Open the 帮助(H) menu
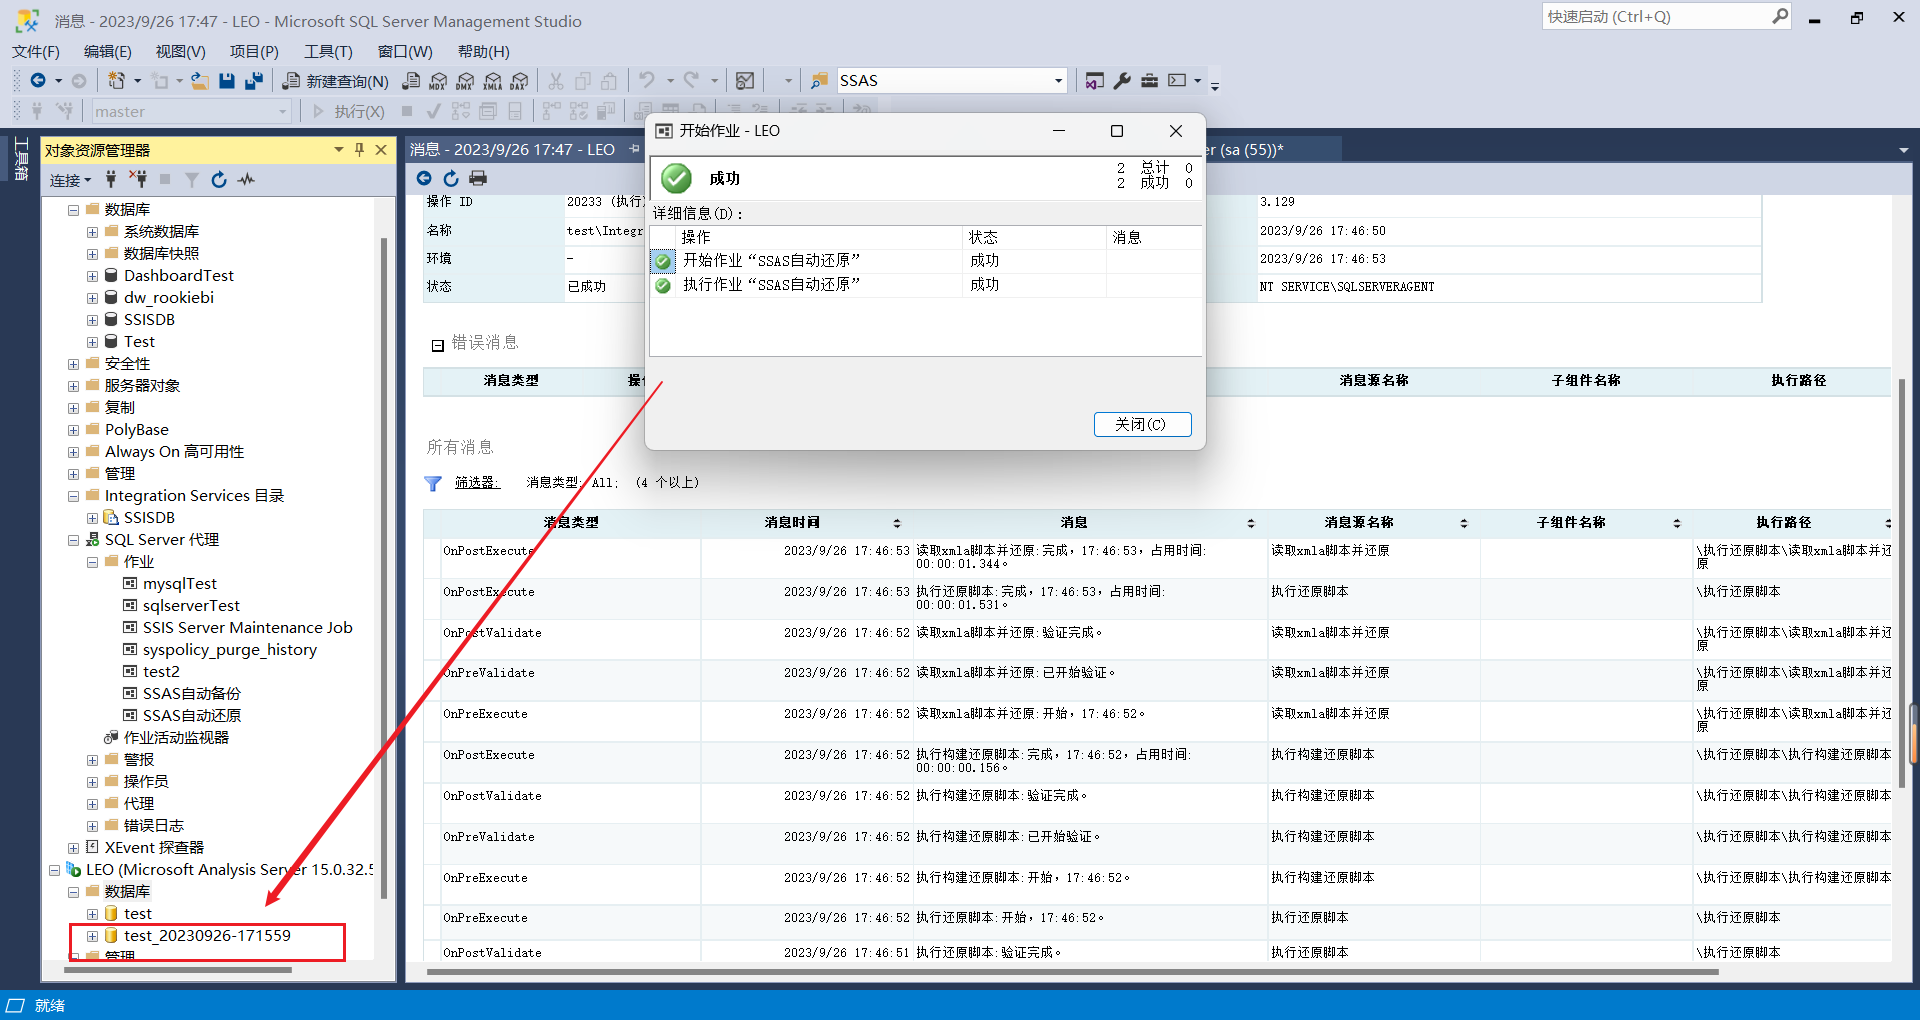Viewport: 1920px width, 1020px height. click(x=484, y=52)
